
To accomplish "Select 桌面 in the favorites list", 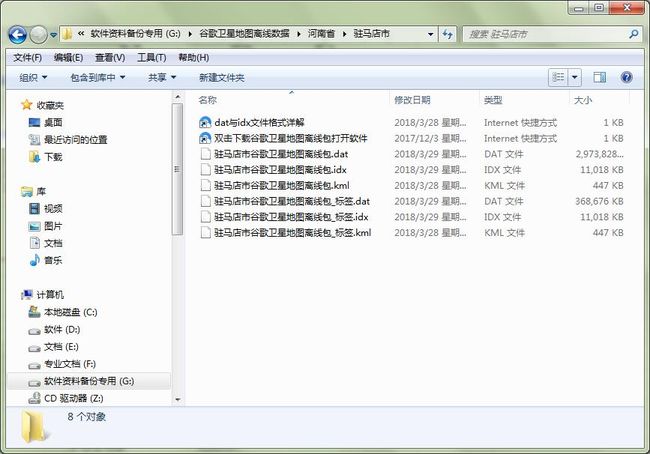I will coord(53,123).
